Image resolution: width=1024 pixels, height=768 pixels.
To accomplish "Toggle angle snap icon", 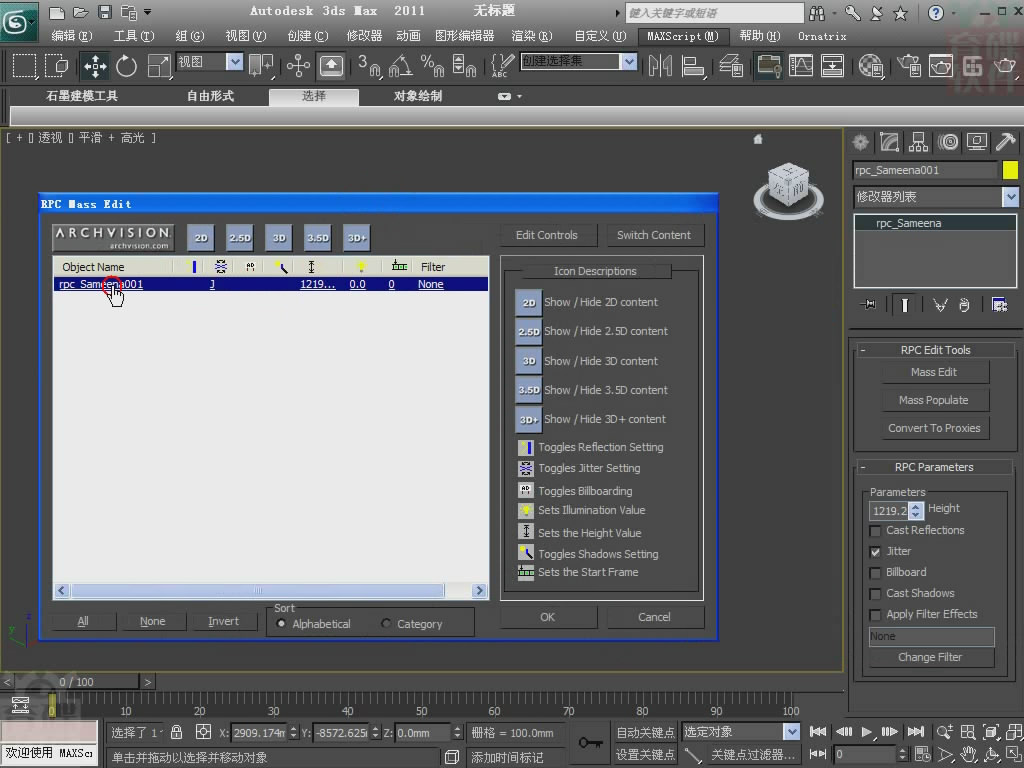I will point(400,66).
